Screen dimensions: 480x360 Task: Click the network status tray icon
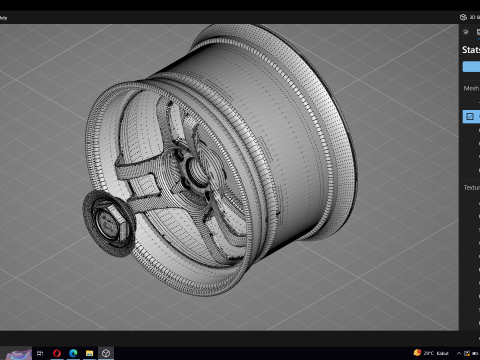pos(467,353)
